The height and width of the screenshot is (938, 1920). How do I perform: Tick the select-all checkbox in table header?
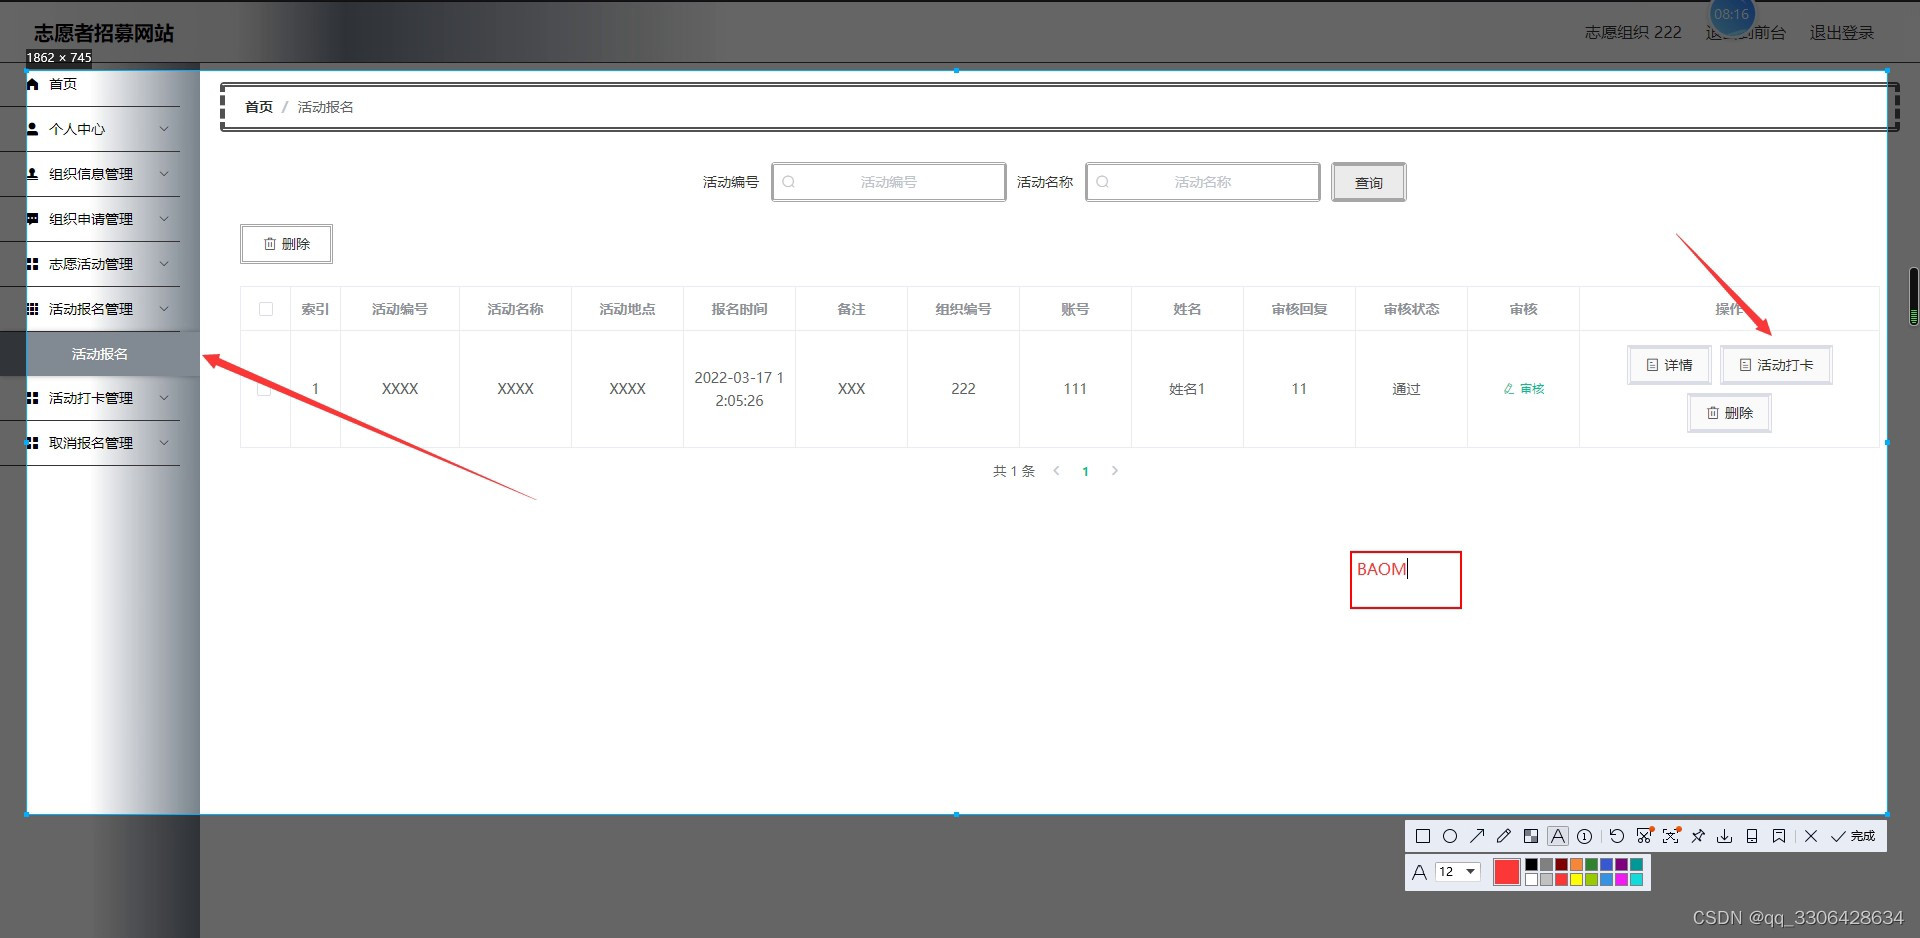click(x=266, y=309)
